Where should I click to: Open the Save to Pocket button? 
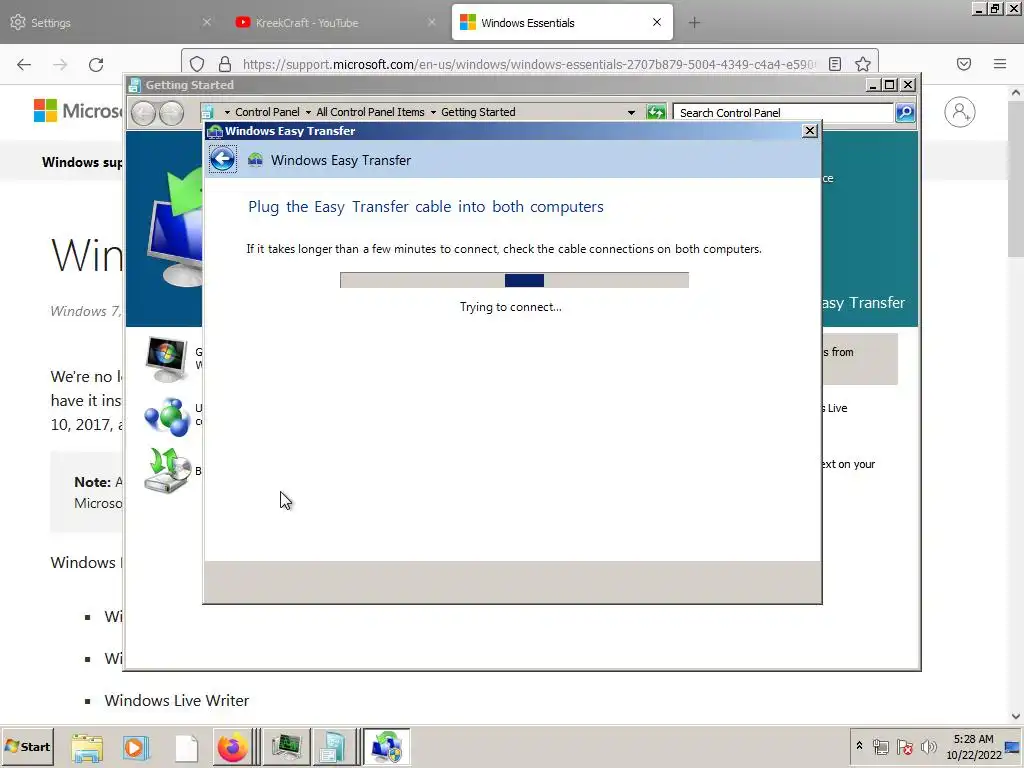964,64
